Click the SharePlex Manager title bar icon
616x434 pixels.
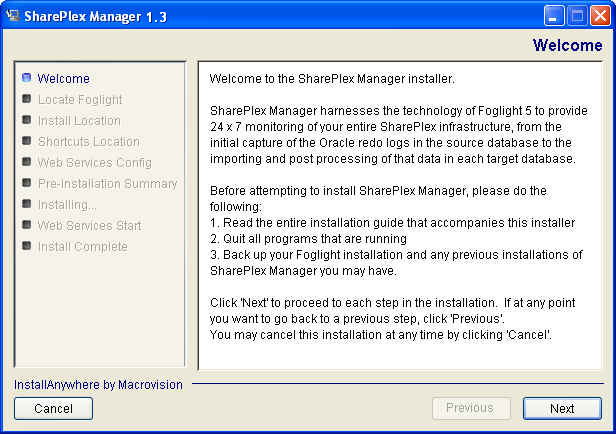[x=13, y=16]
